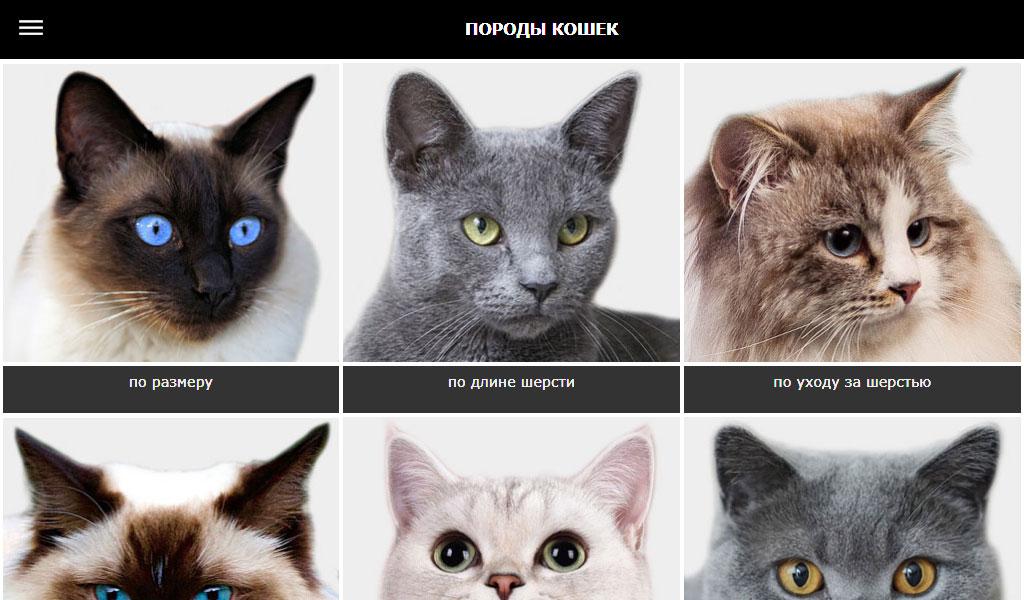
Task: Click the ПОРОДЫ КОШЕК header title
Action: (541, 29)
